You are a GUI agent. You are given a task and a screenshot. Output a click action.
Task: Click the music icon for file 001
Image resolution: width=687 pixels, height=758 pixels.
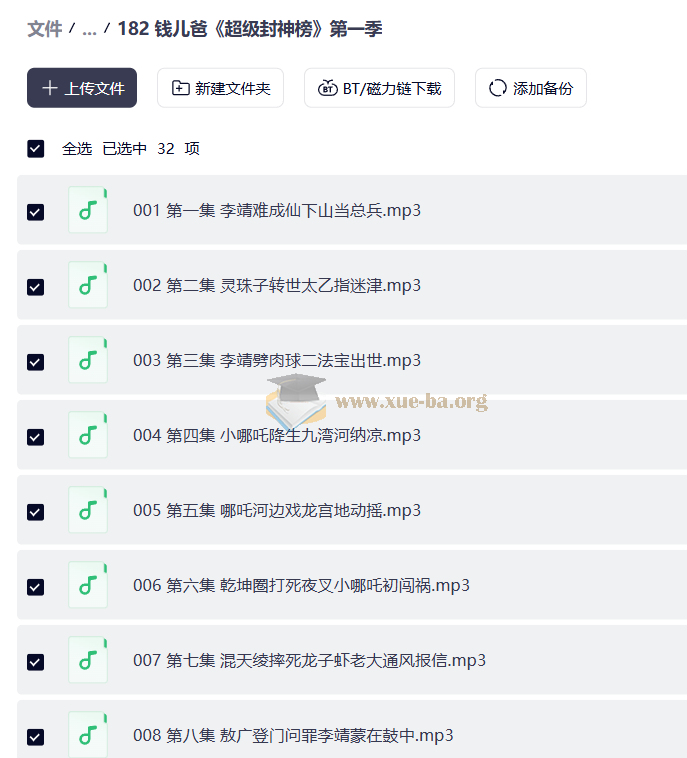pyautogui.click(x=88, y=210)
